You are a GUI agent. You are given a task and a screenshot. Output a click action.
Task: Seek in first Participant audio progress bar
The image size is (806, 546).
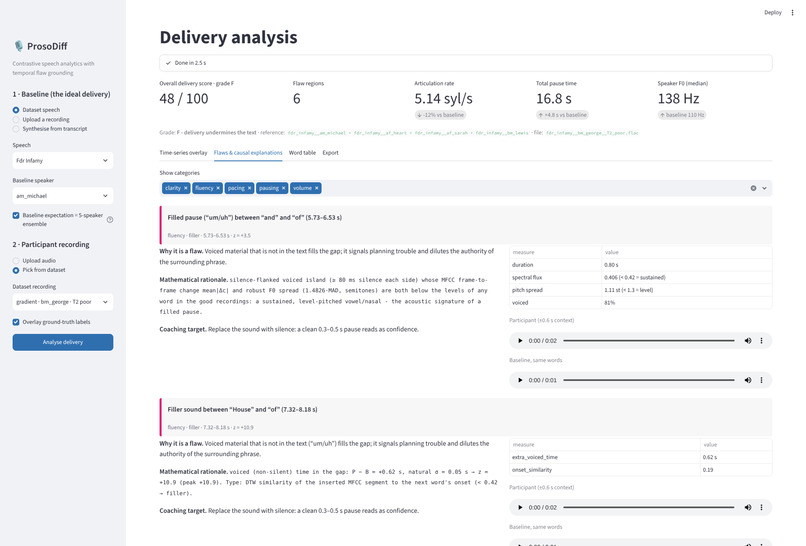pyautogui.click(x=649, y=340)
